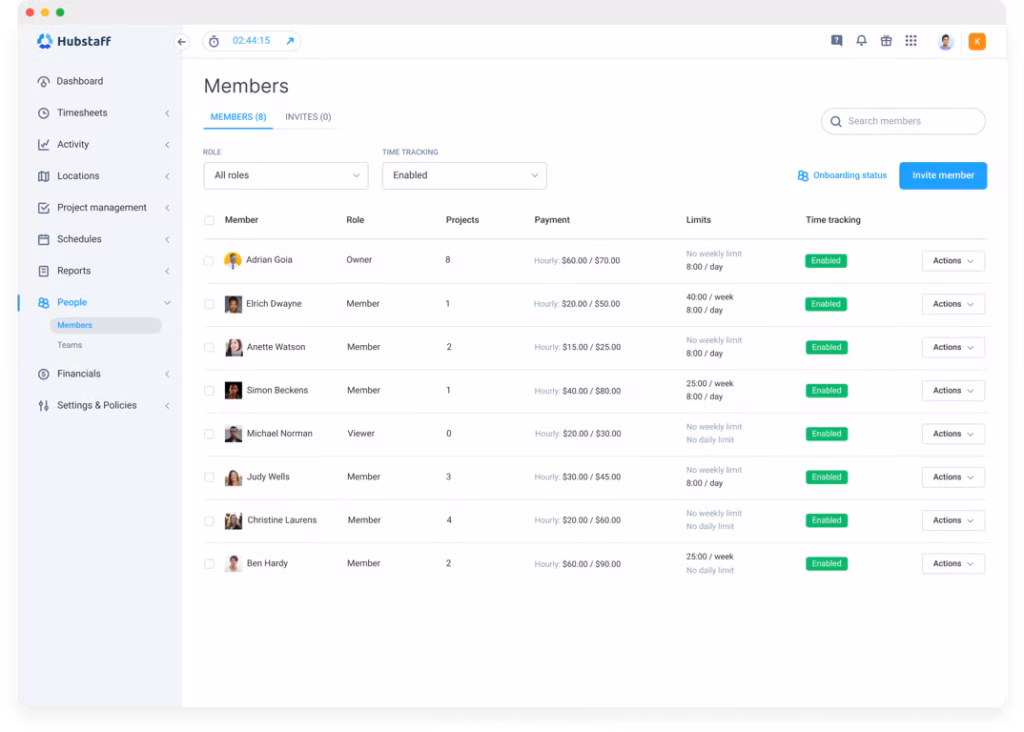This screenshot has width=1024, height=732.
Task: Click the Invite member button
Action: click(942, 175)
